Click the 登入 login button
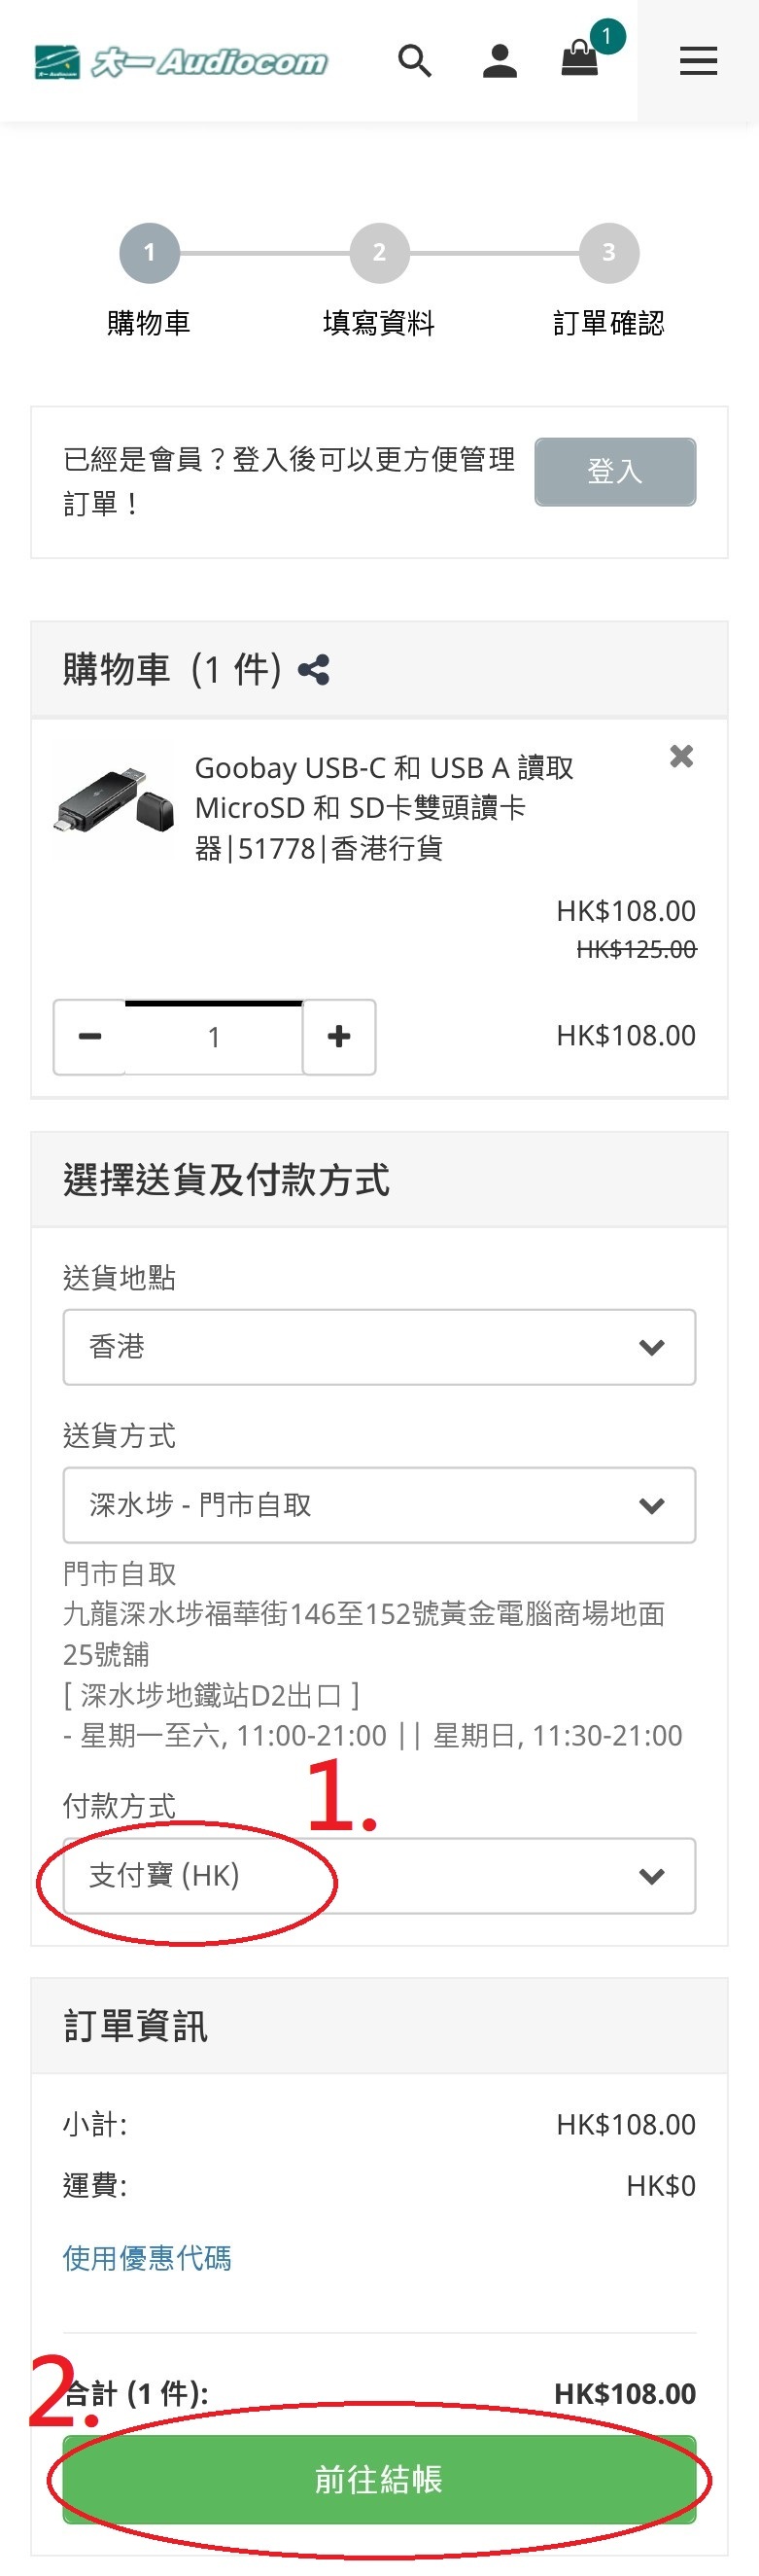759x2576 pixels. tap(615, 471)
